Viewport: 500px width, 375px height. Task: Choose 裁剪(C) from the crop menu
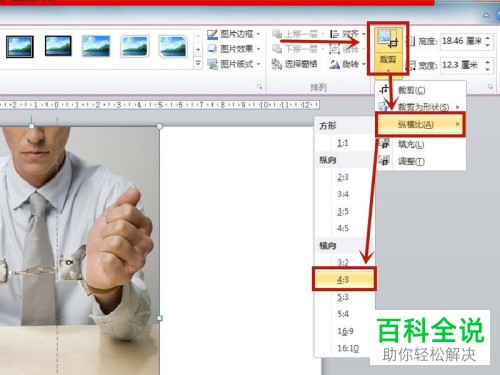pos(420,90)
